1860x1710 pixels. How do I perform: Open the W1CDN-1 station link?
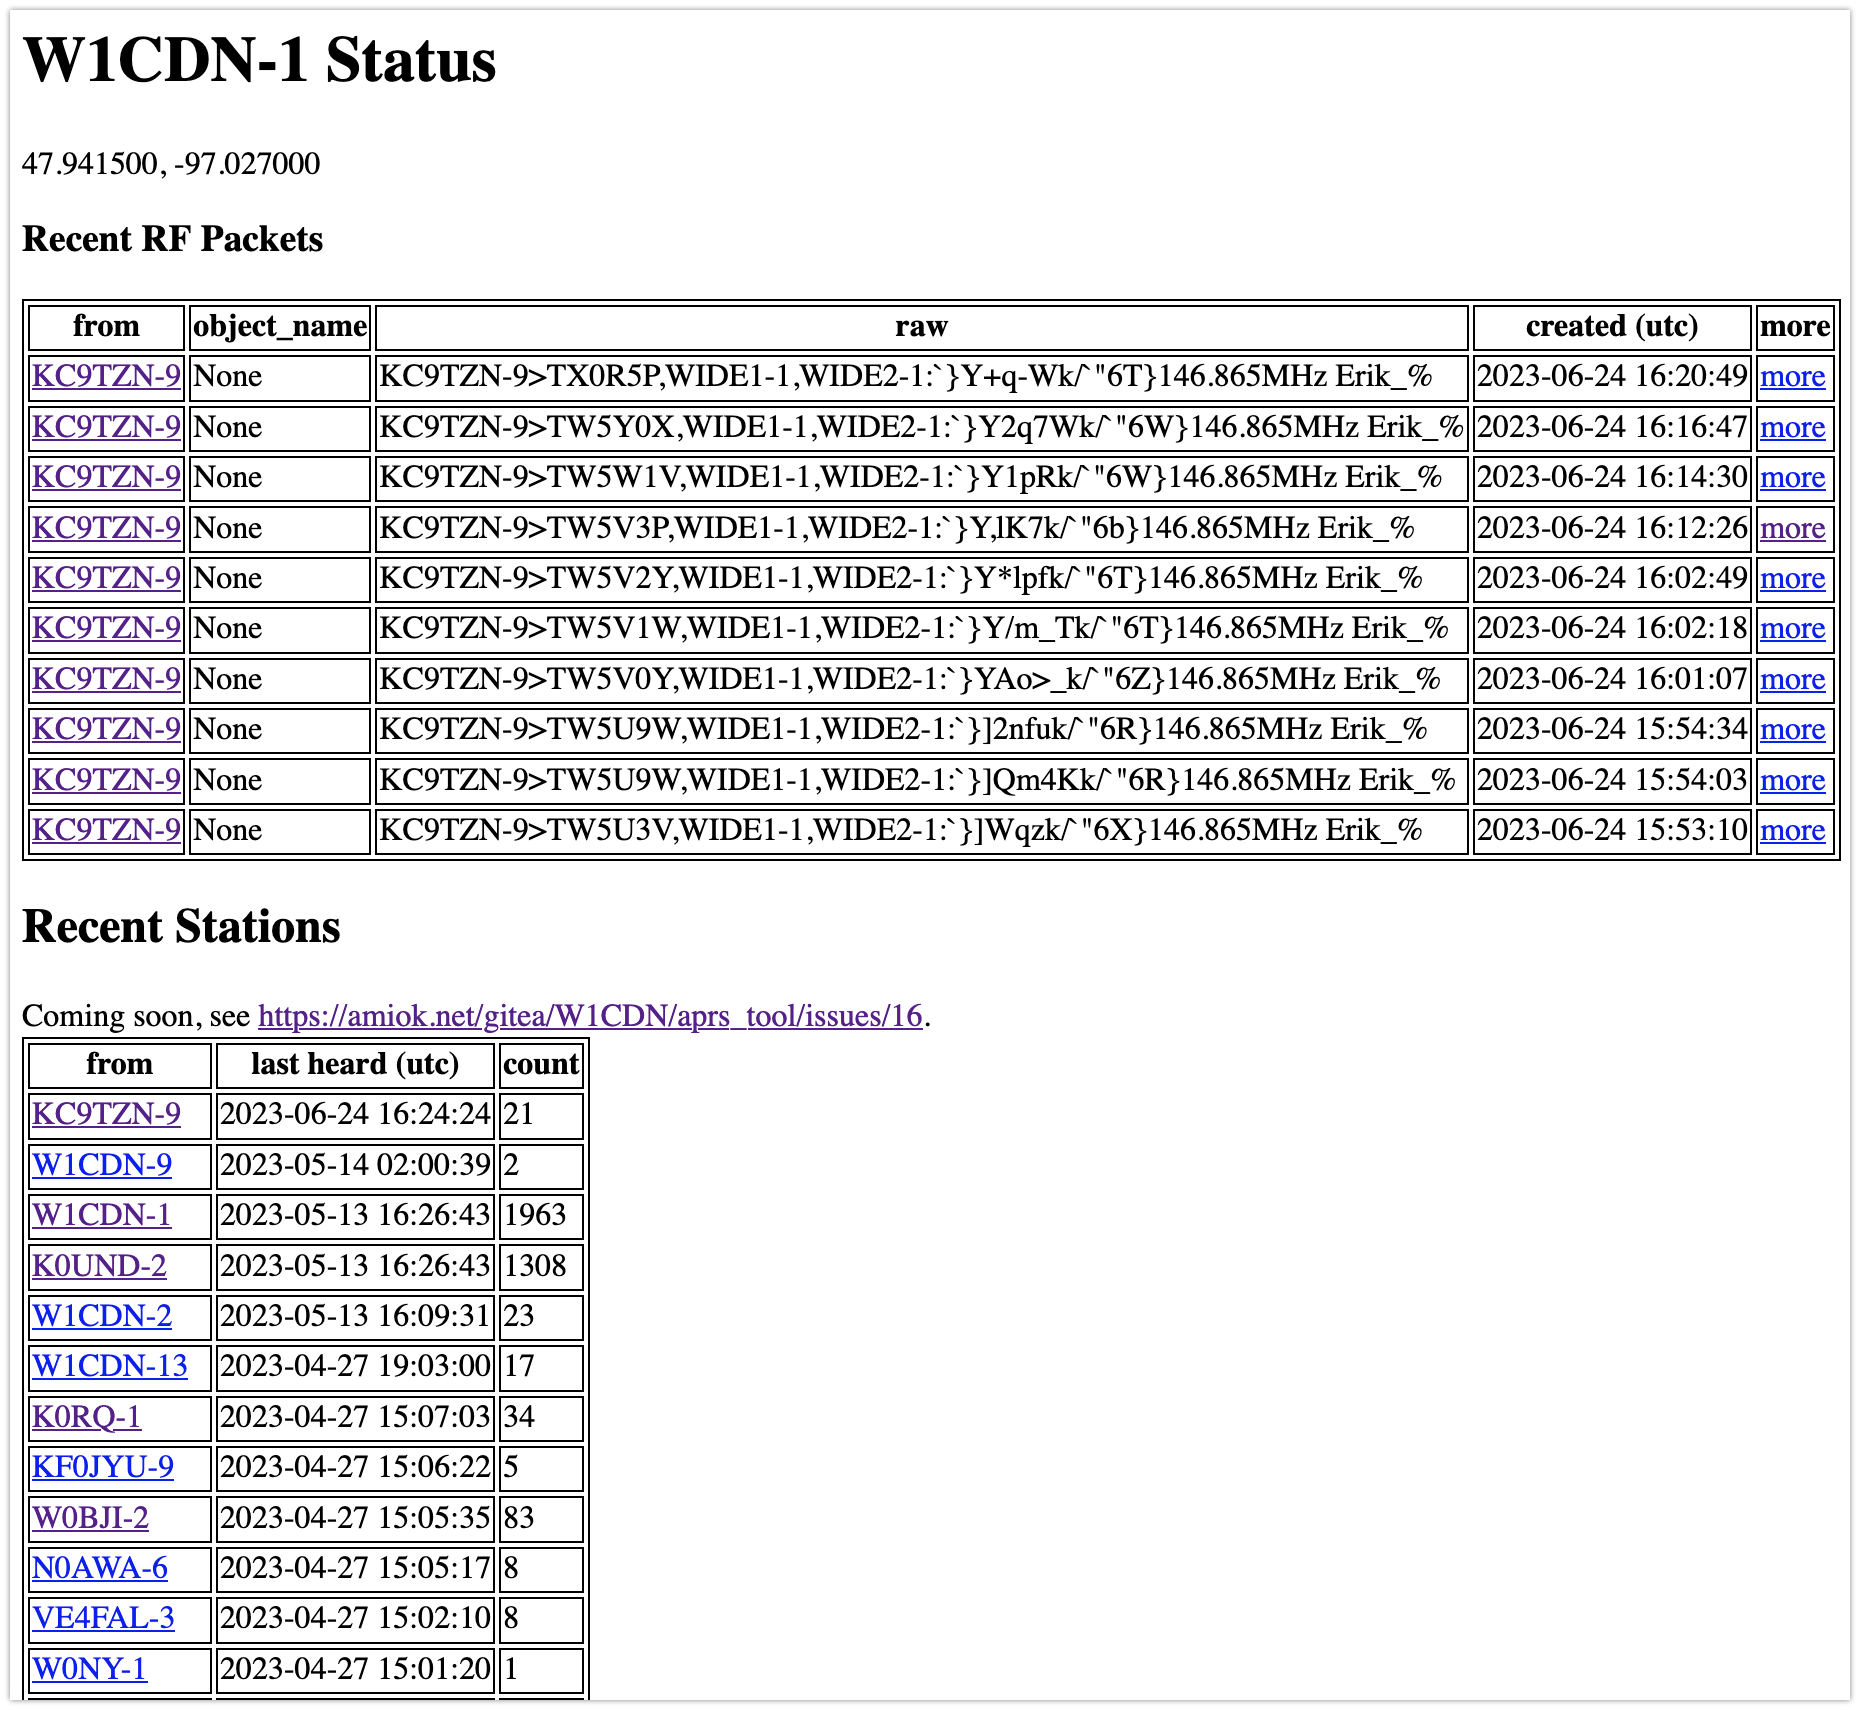[x=102, y=1215]
